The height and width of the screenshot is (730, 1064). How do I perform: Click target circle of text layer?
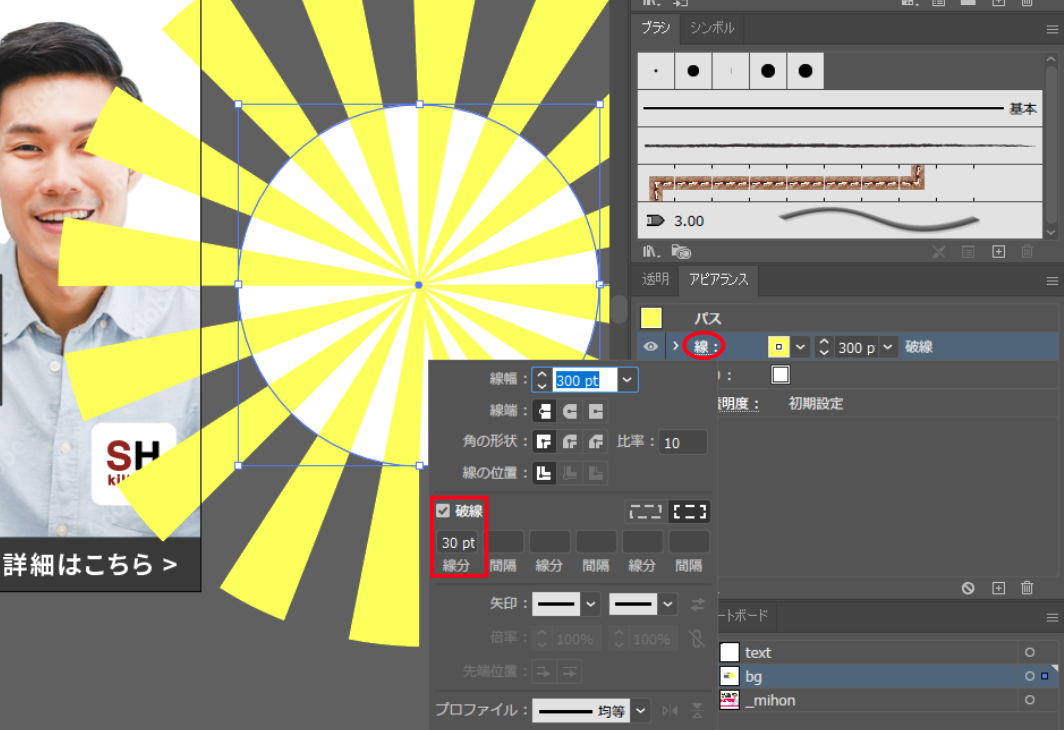point(1029,652)
